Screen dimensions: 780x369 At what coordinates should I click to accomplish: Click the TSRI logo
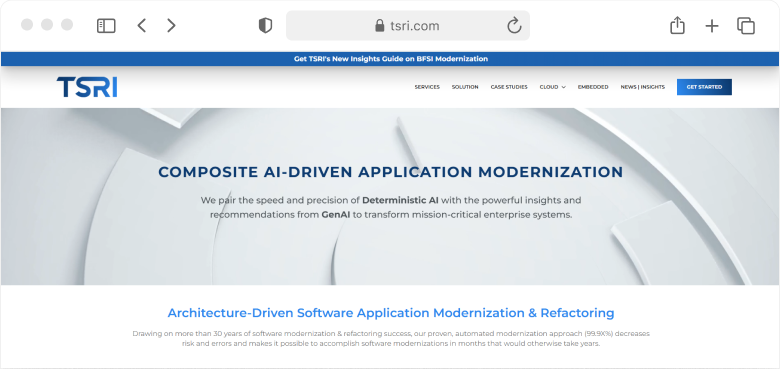tap(87, 87)
